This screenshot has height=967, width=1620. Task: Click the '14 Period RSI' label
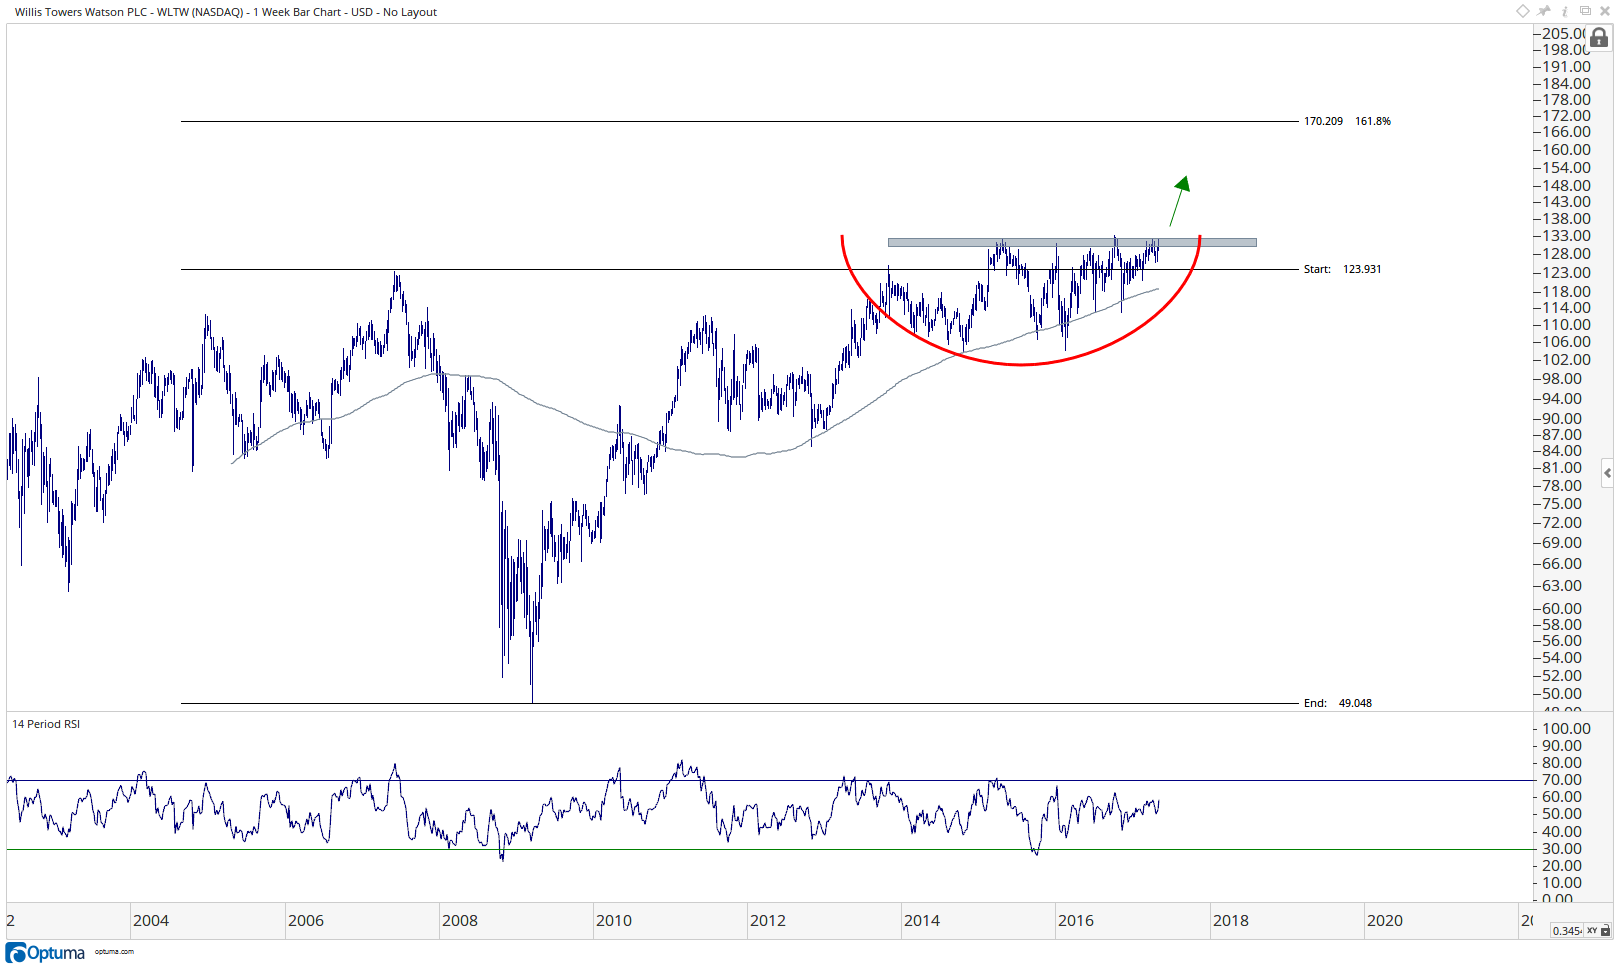click(46, 724)
